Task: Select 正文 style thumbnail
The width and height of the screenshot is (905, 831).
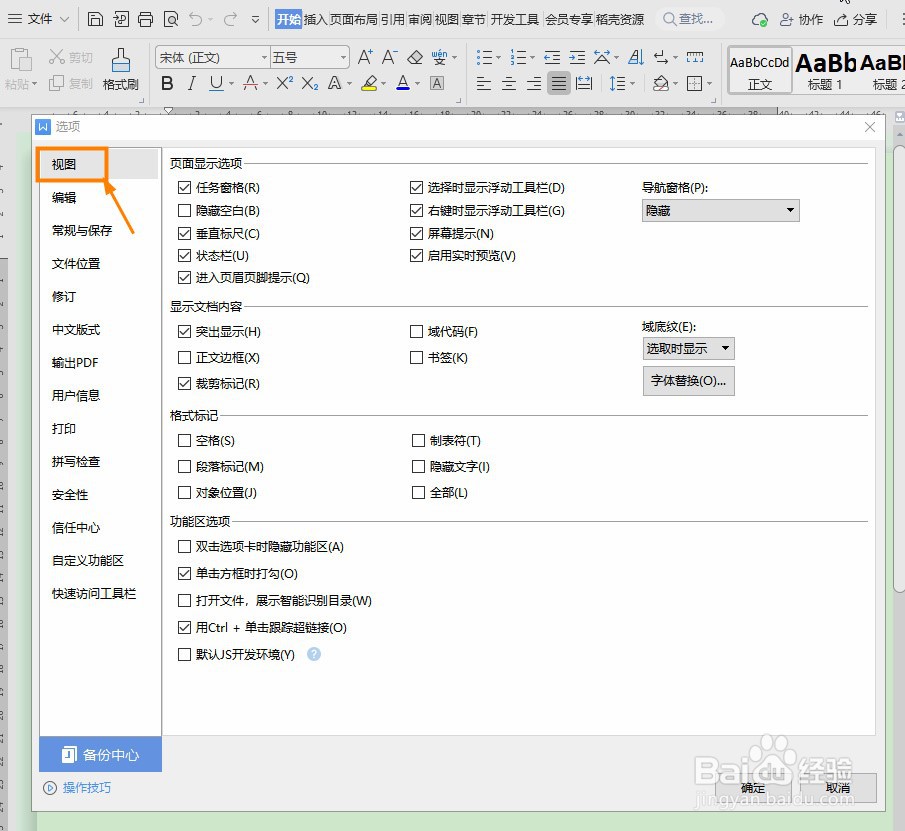Action: click(760, 71)
